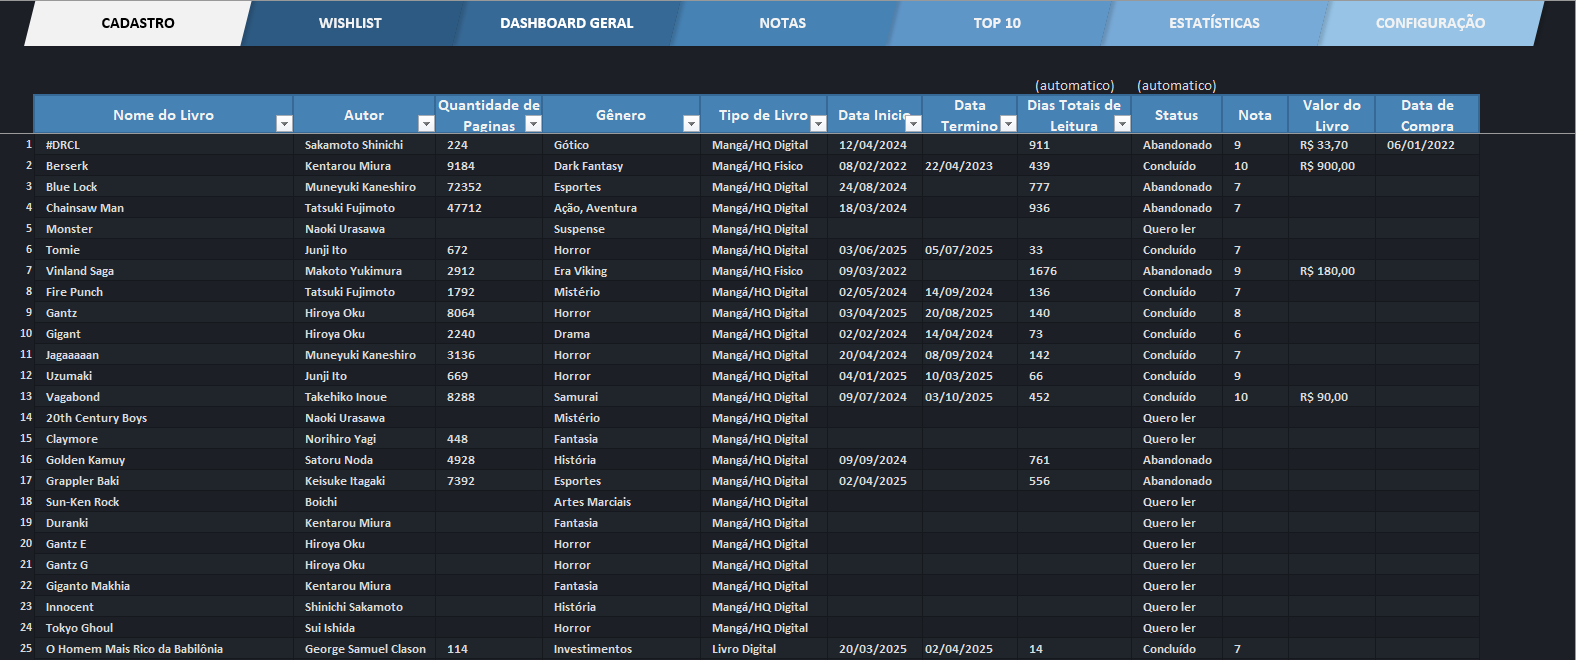The image size is (1576, 660).
Task: Select author "George Samuel Clason"
Action: pos(364,649)
